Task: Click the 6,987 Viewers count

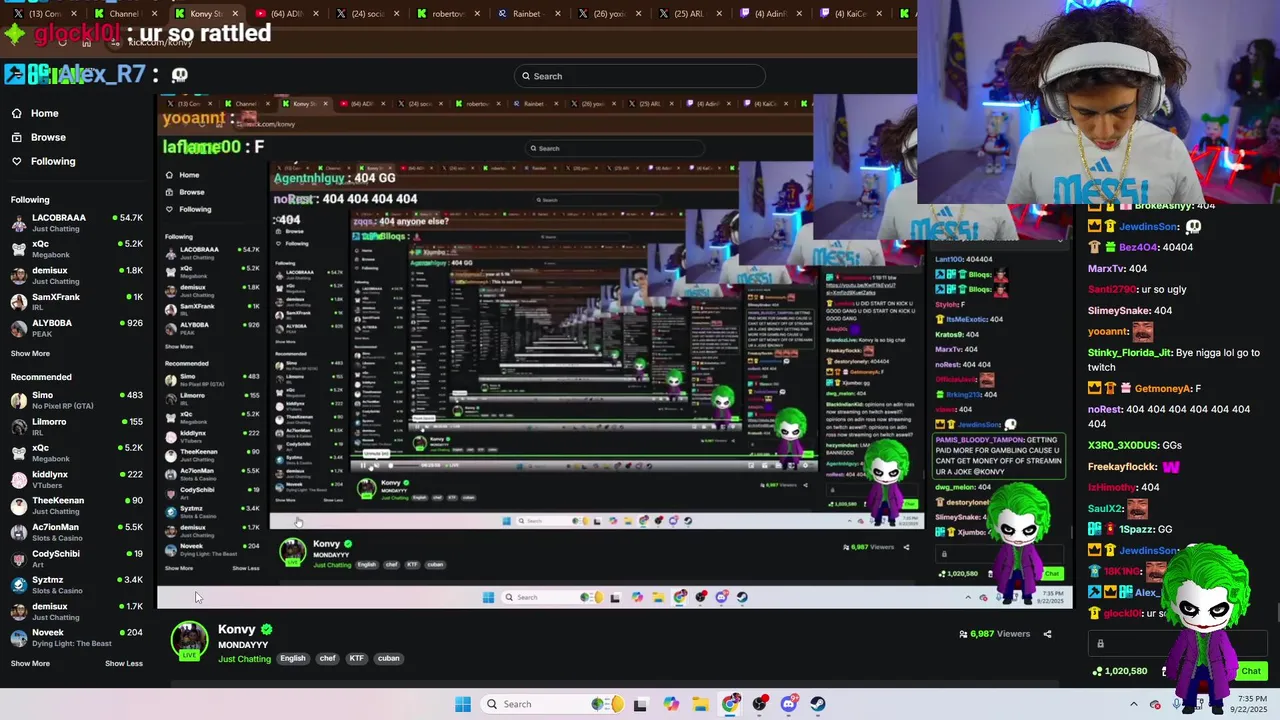Action: point(994,634)
